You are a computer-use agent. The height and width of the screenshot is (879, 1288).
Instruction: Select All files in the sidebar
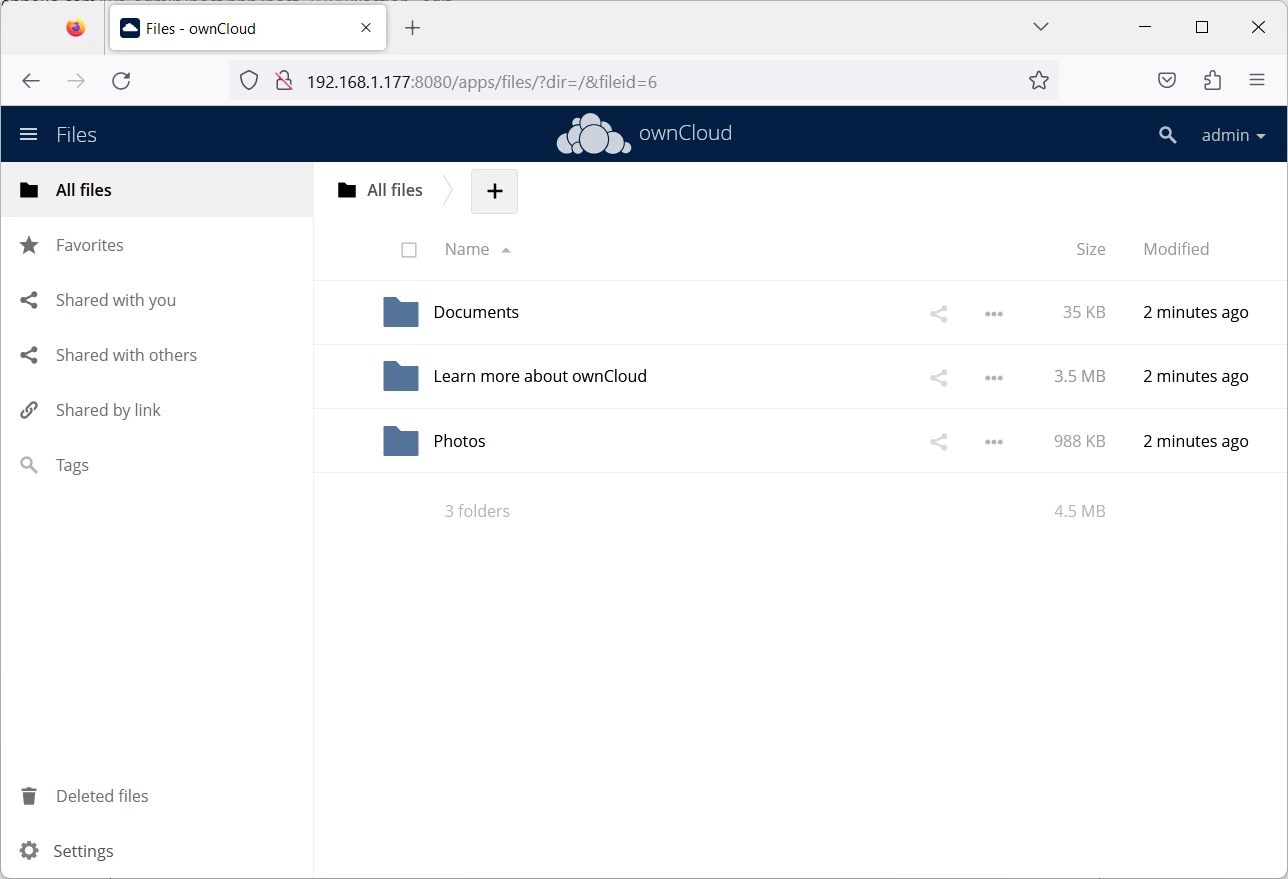(157, 190)
